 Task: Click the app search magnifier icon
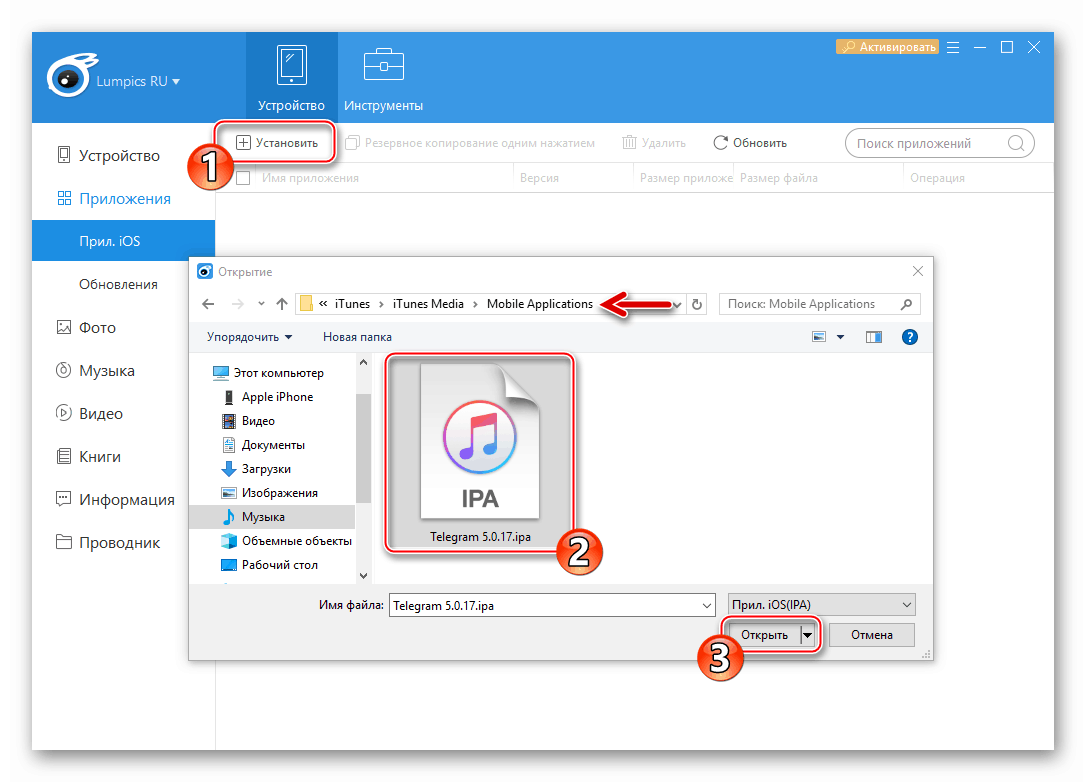(1015, 143)
